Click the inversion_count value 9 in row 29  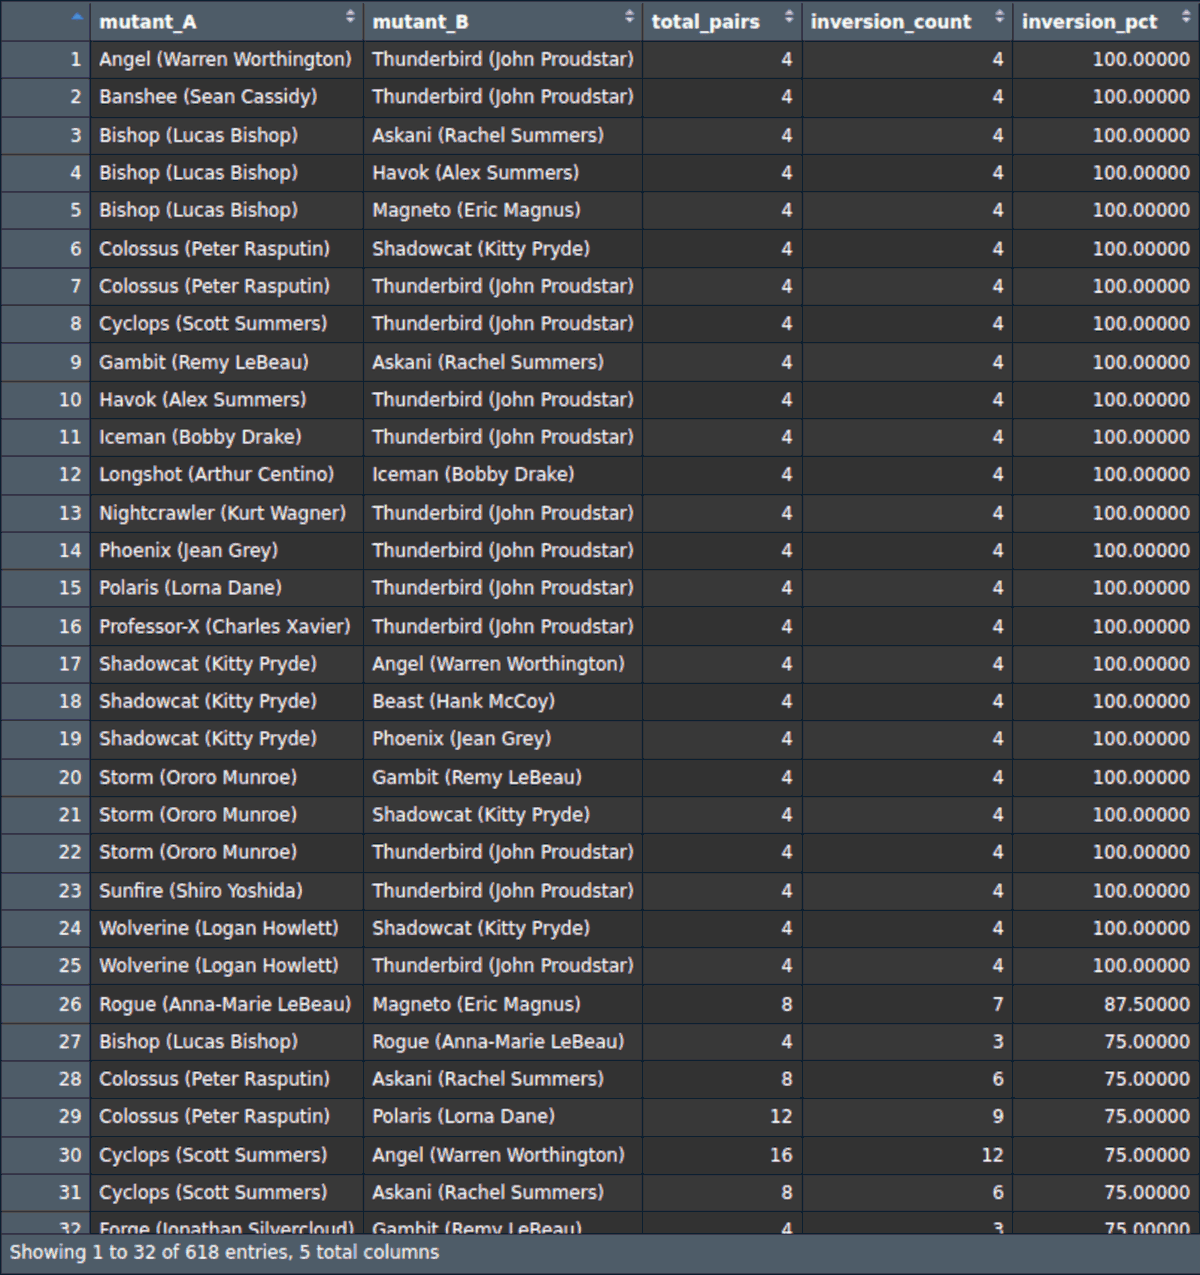point(997,1116)
